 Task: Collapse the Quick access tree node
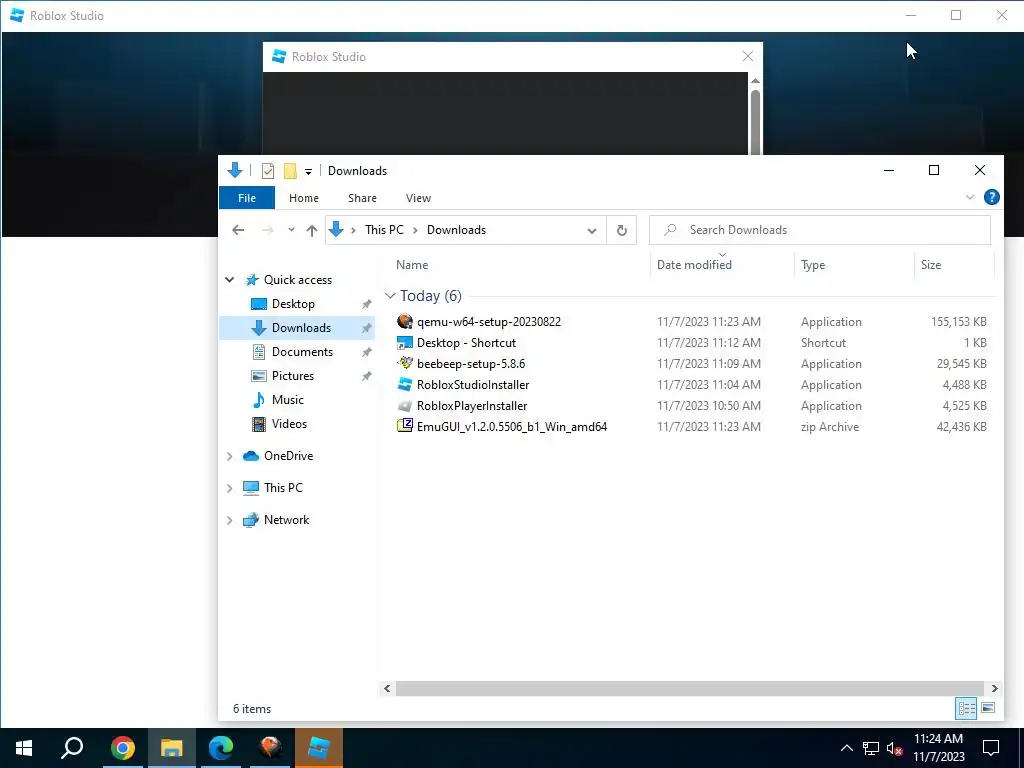[229, 280]
